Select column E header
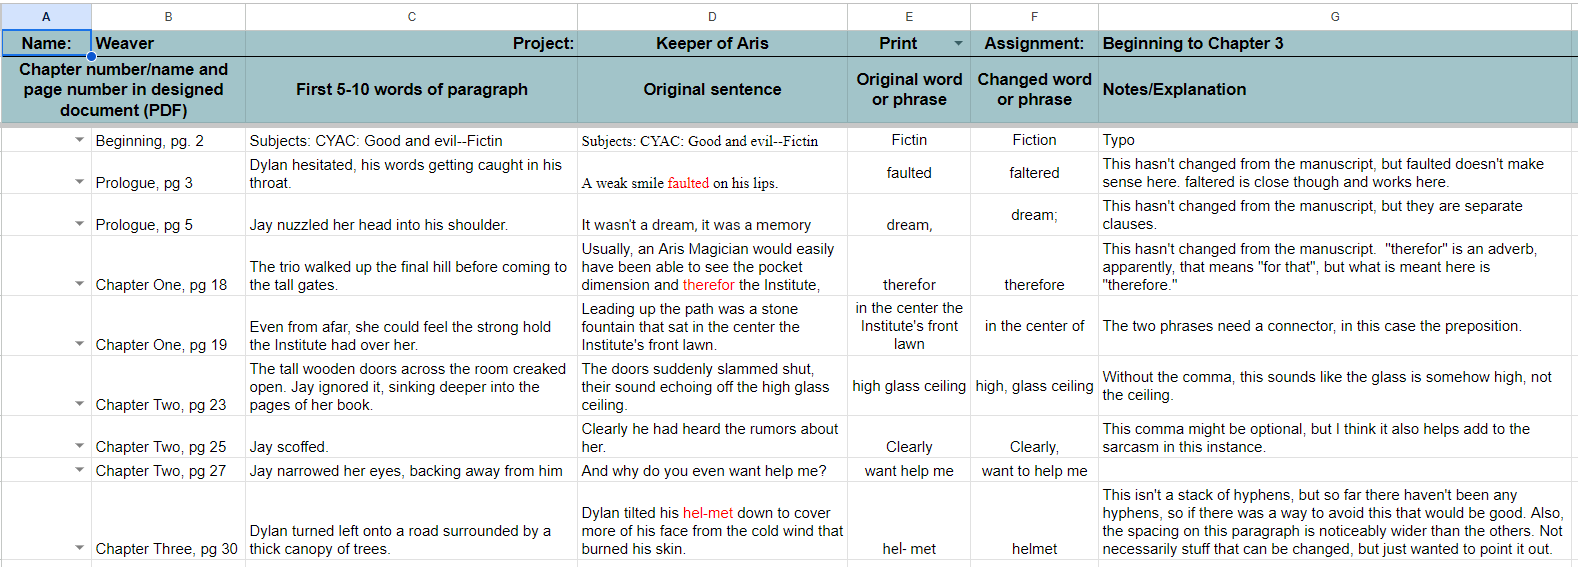 point(908,16)
